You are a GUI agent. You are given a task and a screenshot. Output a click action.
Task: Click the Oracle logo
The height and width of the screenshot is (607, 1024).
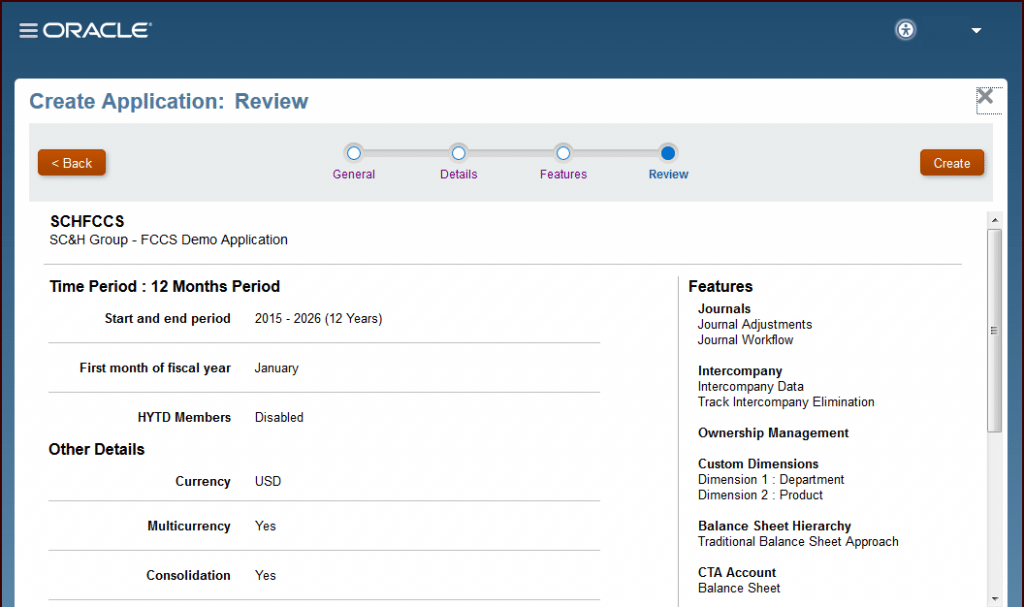coord(97,31)
